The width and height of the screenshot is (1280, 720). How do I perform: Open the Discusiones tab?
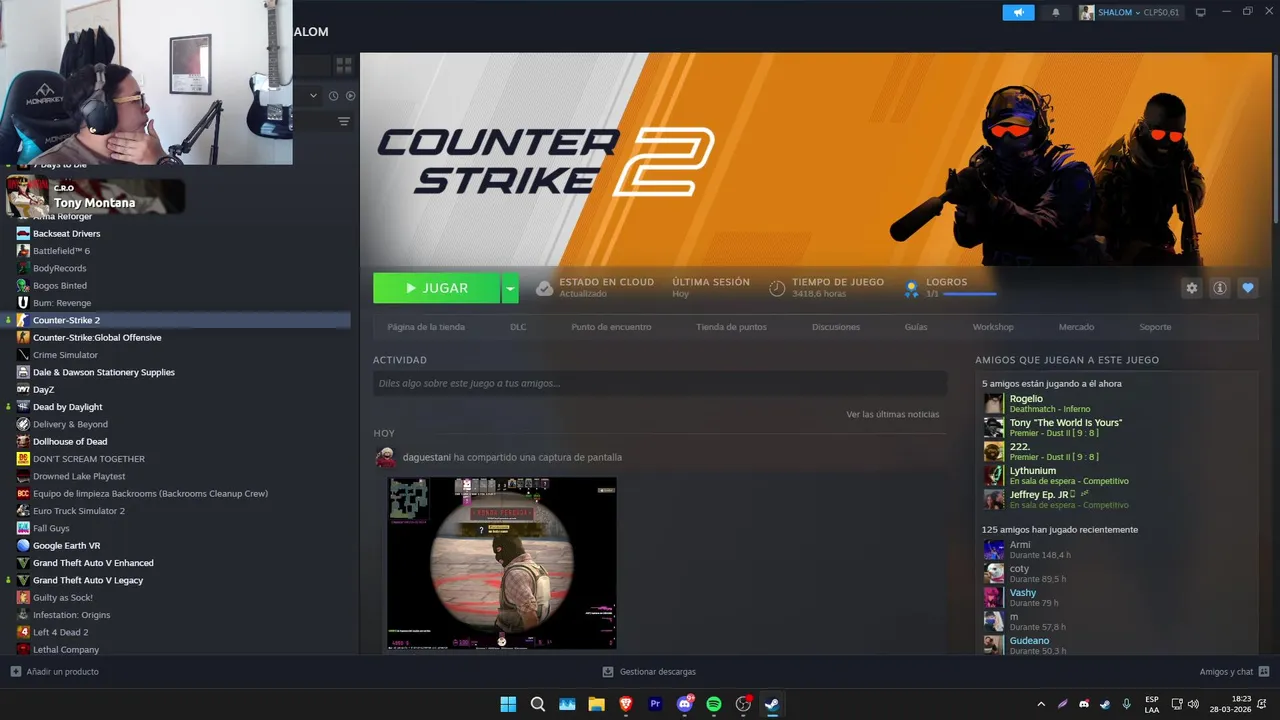point(836,327)
